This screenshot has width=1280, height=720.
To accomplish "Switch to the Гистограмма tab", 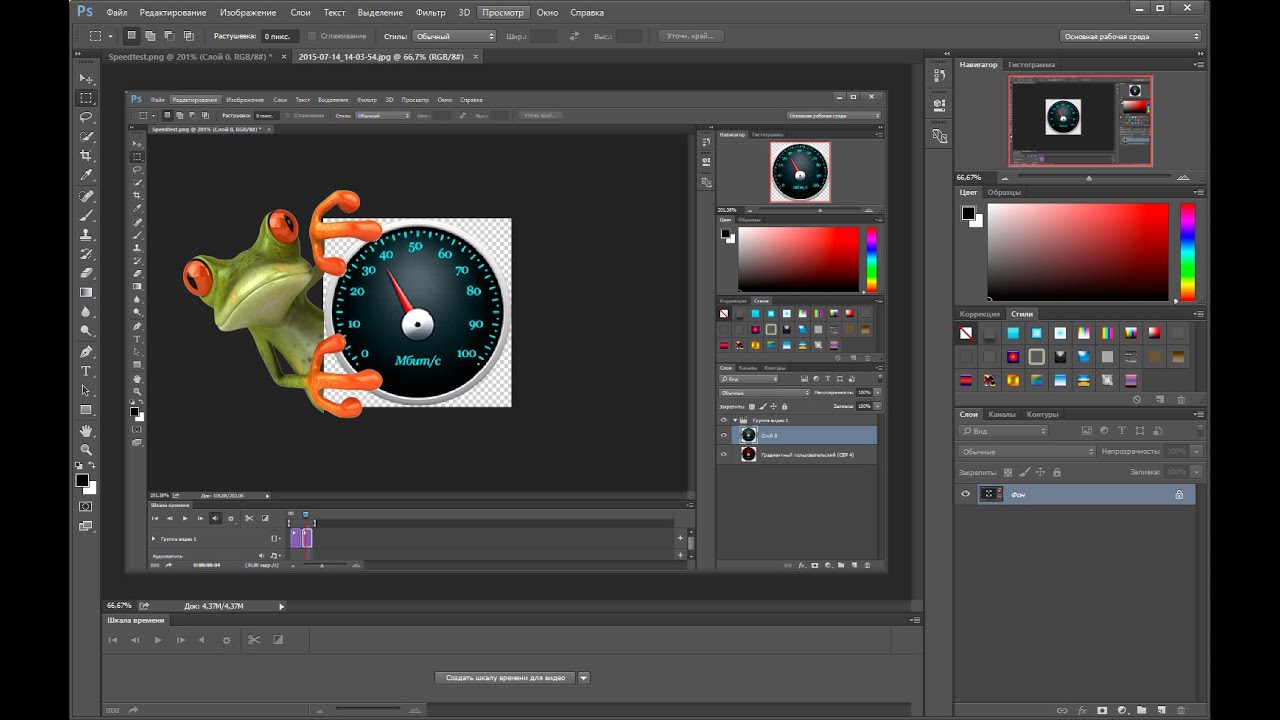I will (x=1031, y=64).
